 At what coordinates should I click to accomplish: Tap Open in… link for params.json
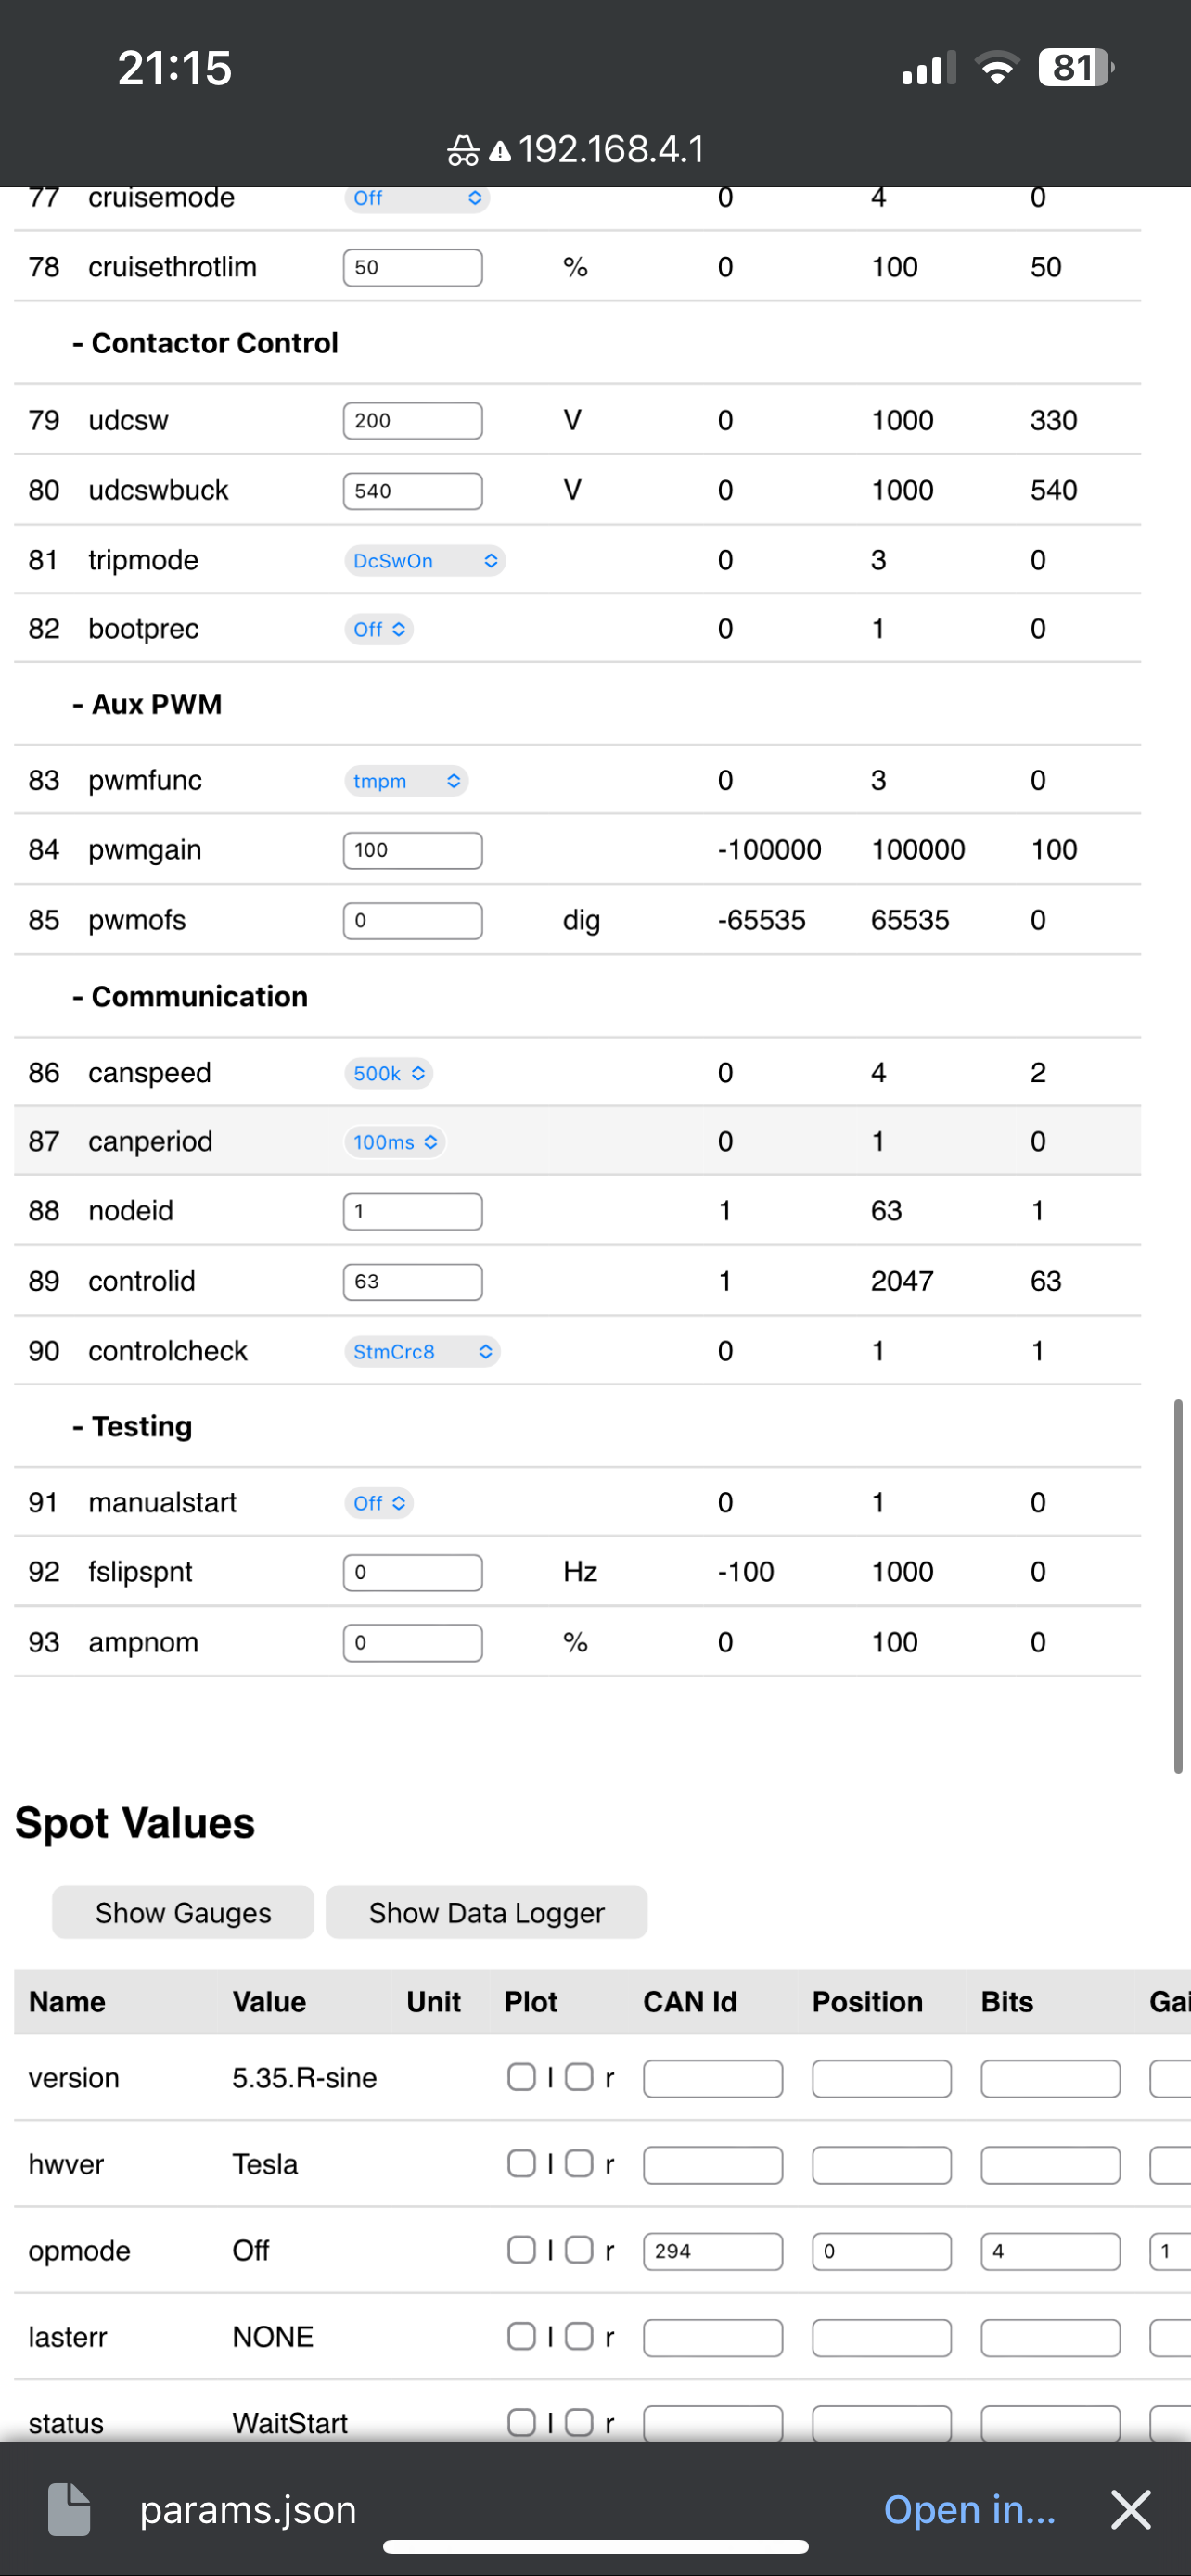969,2509
